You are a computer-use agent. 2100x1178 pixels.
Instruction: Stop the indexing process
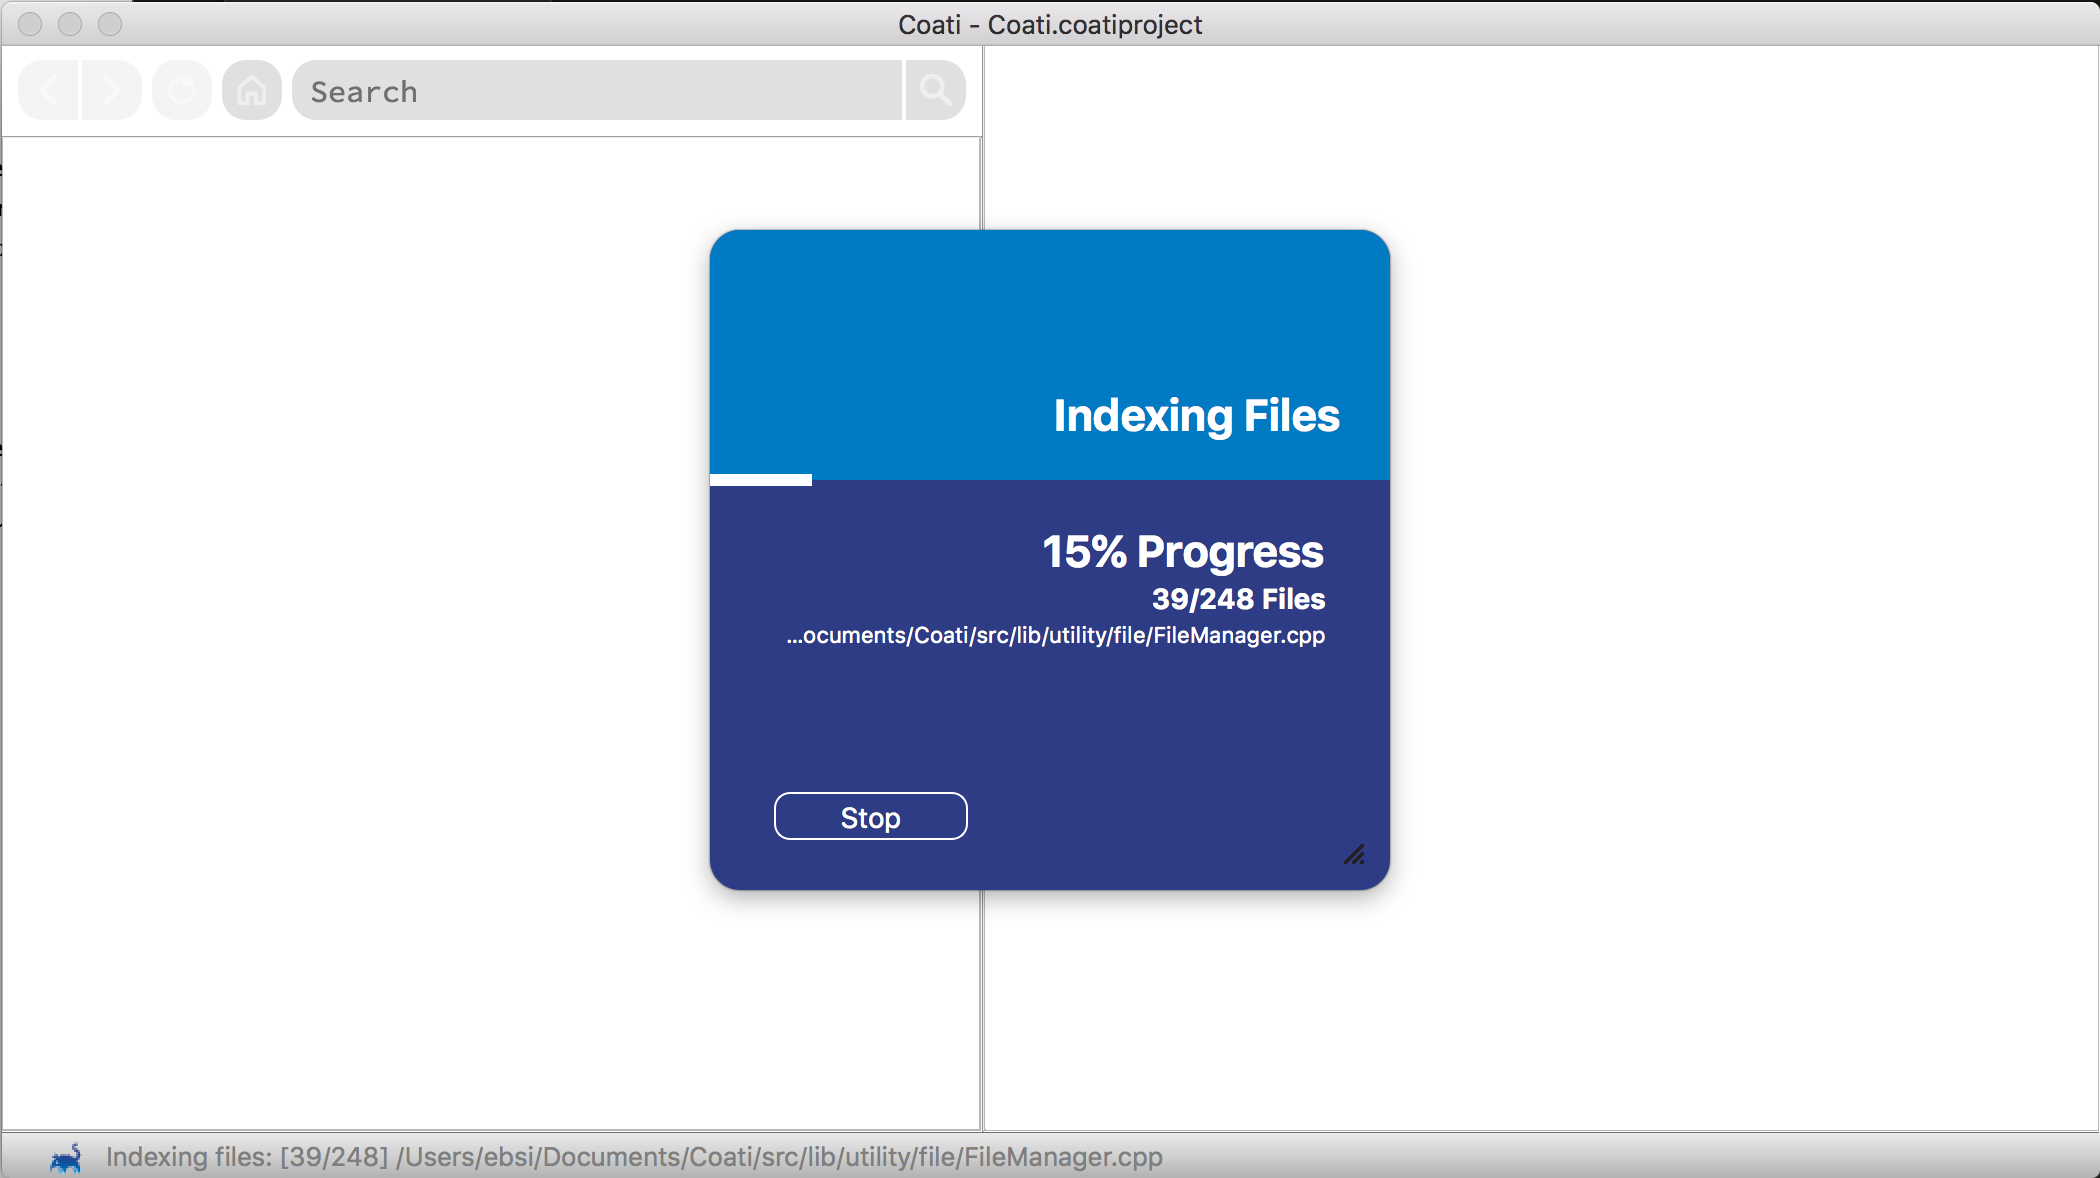[870, 817]
